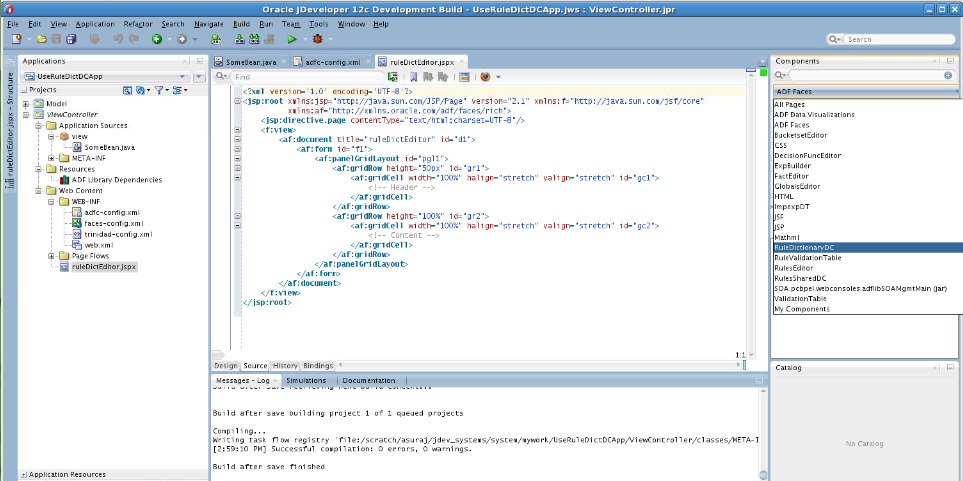Click the Save All toolbar icon
The width and height of the screenshot is (963, 481).
click(x=72, y=39)
